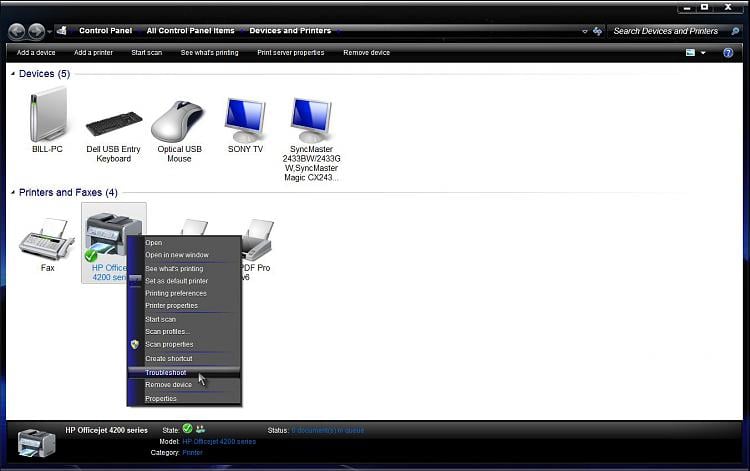Click the Printer category value
Viewport: 750px width, 471px height.
pyautogui.click(x=192, y=452)
